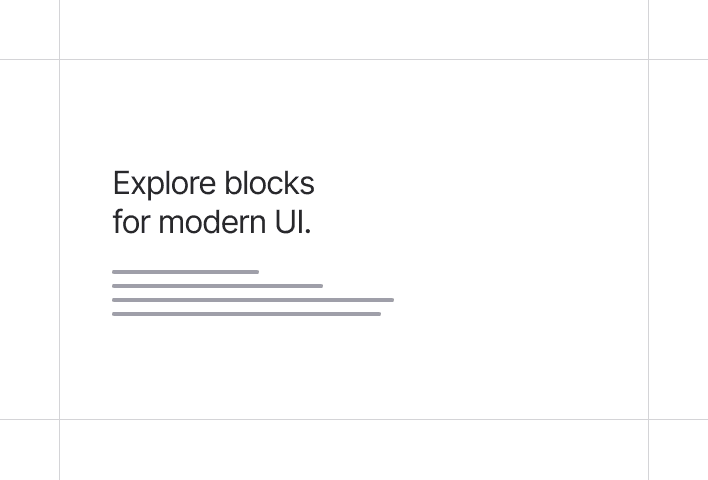Screen dimensions: 708x480
Task: Click the top-left corner grid cell
Action: (x=29, y=29)
